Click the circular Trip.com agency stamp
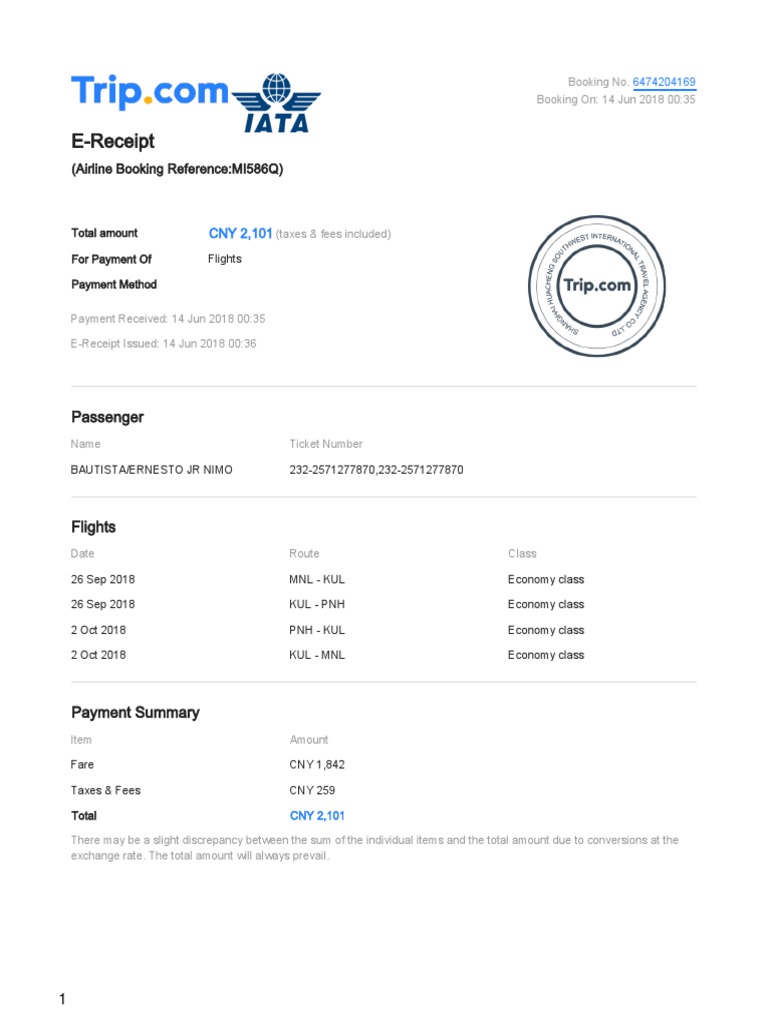768x1024 pixels. click(x=597, y=285)
